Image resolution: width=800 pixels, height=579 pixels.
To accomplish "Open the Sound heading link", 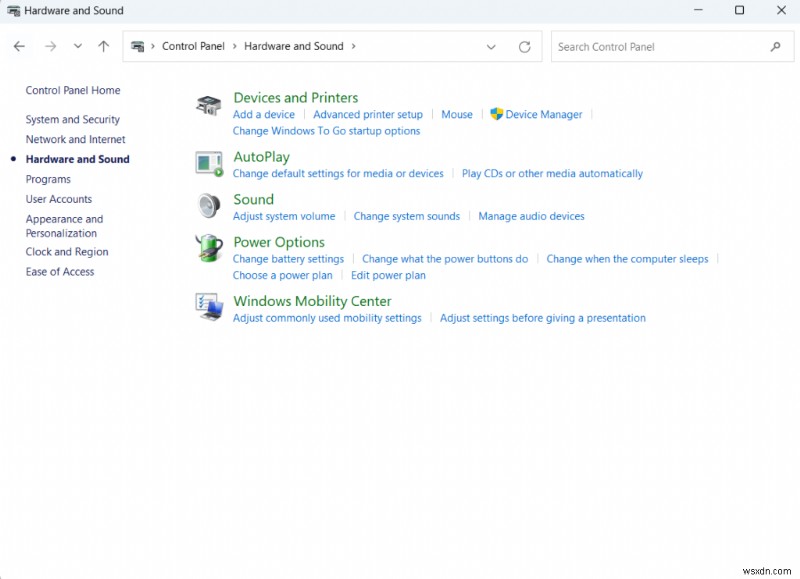I will pos(254,199).
